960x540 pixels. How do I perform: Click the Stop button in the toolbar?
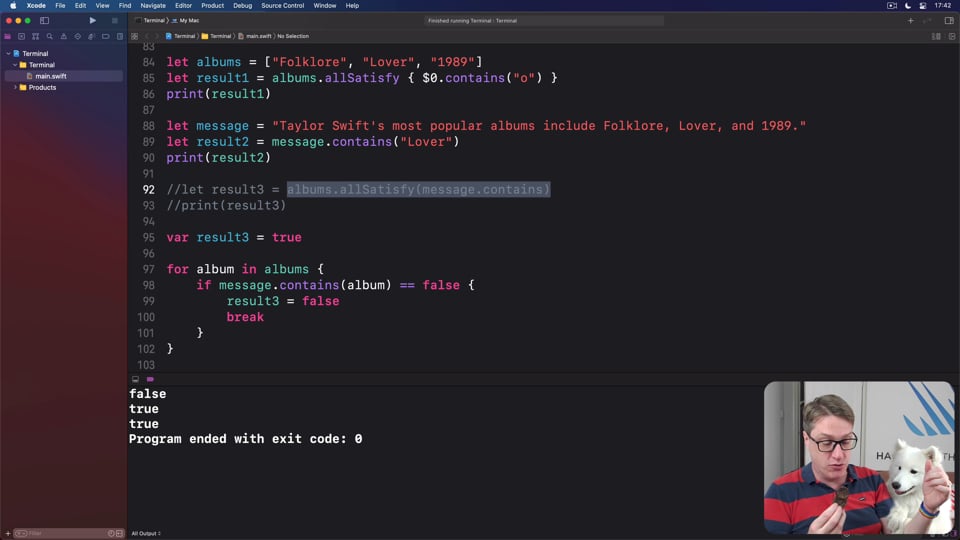pyautogui.click(x=114, y=20)
